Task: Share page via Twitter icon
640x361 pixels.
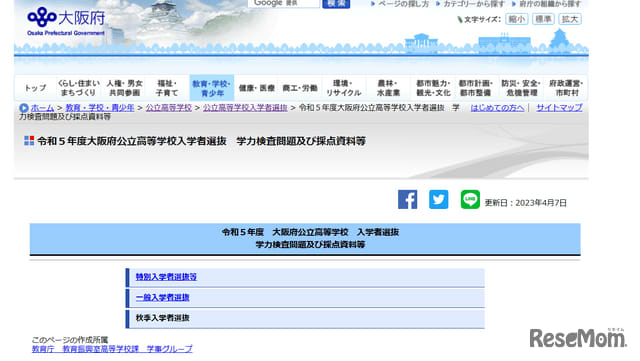Action: (x=438, y=199)
